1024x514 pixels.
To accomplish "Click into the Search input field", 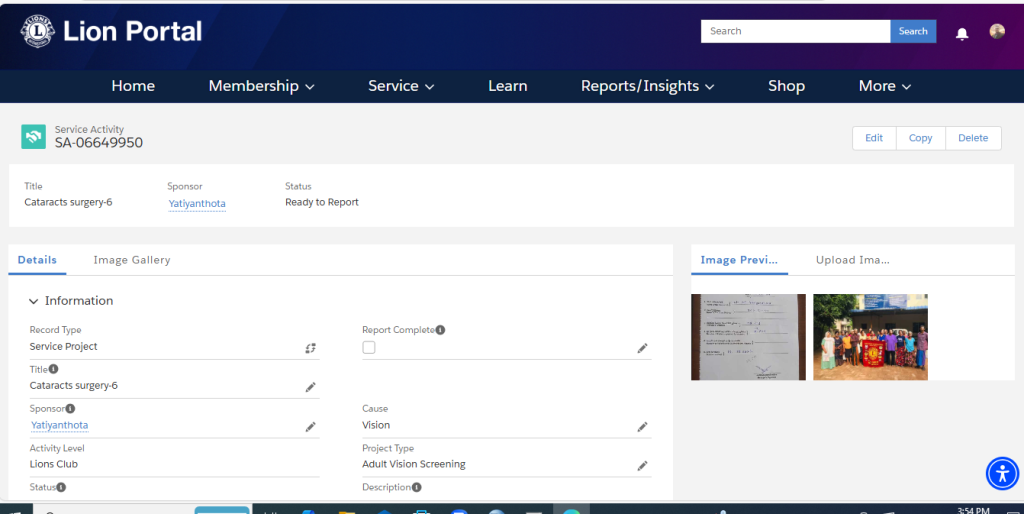I will tap(795, 31).
